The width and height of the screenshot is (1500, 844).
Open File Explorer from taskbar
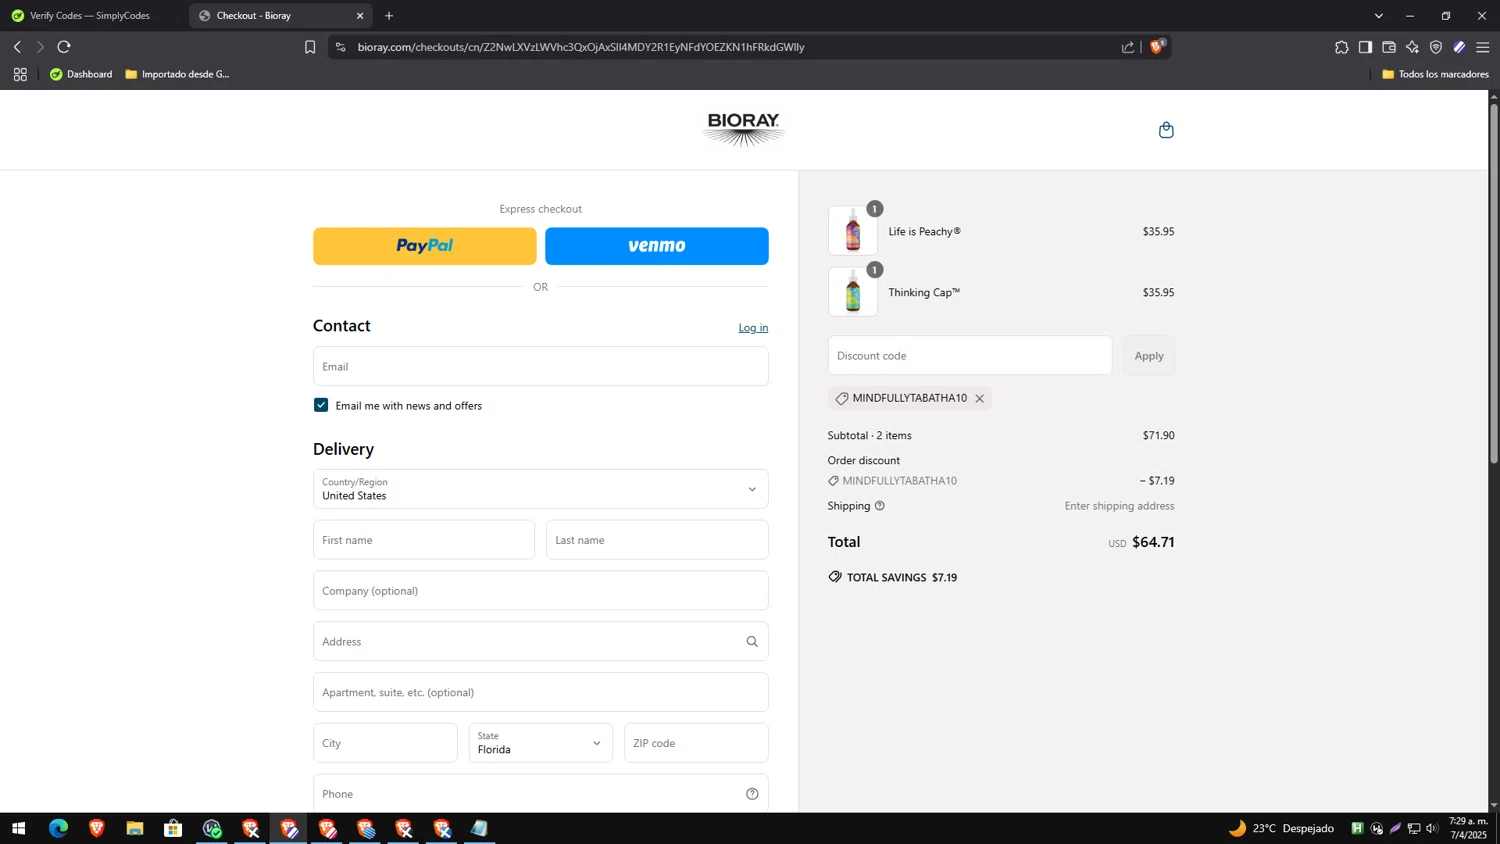135,828
